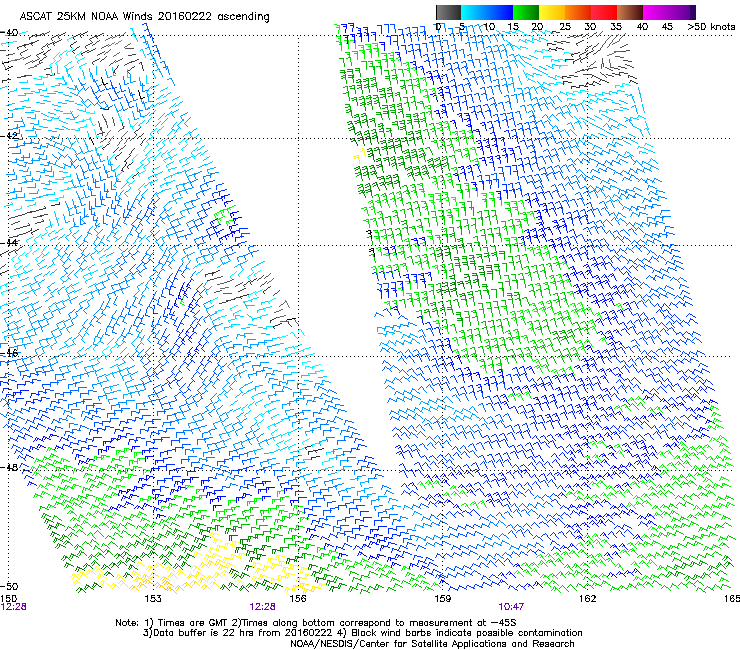Click the '-50' latitude axis label
Viewport: 740px width, 650px height.
tap(9, 586)
